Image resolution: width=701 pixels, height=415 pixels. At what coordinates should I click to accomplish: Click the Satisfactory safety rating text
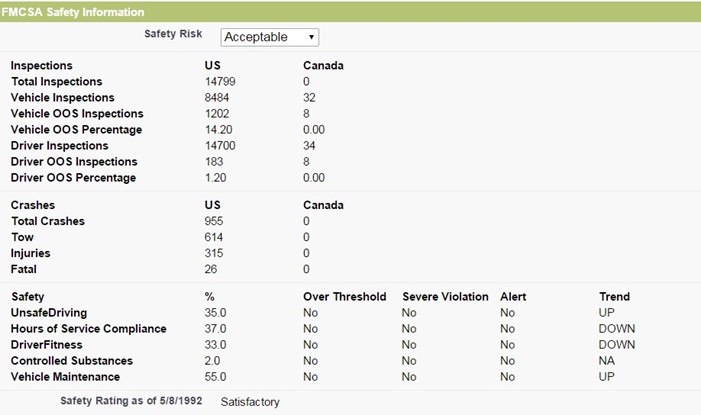point(250,402)
